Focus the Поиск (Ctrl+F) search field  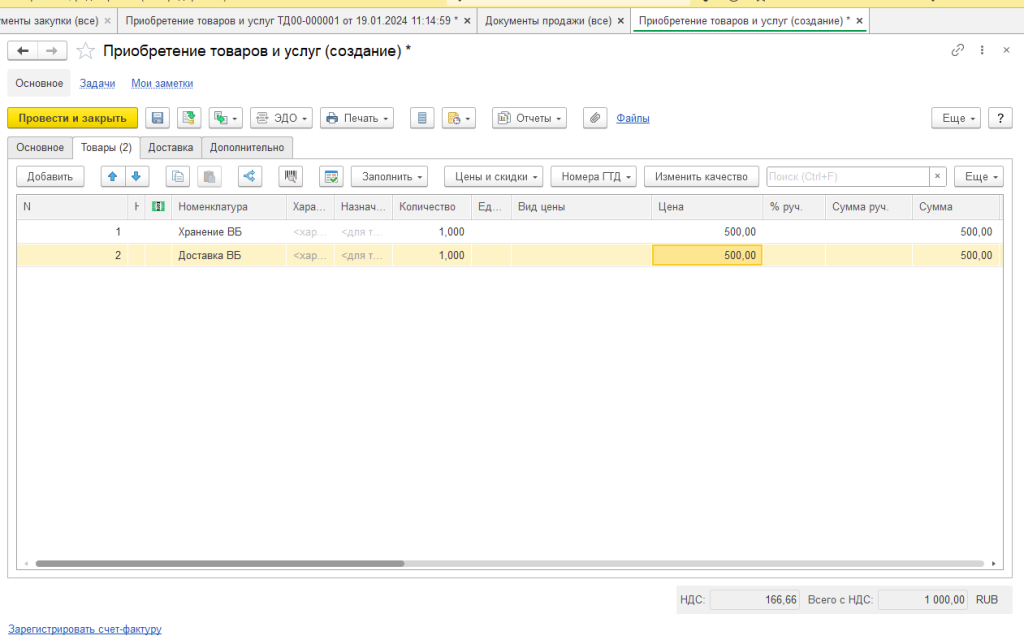(x=848, y=177)
